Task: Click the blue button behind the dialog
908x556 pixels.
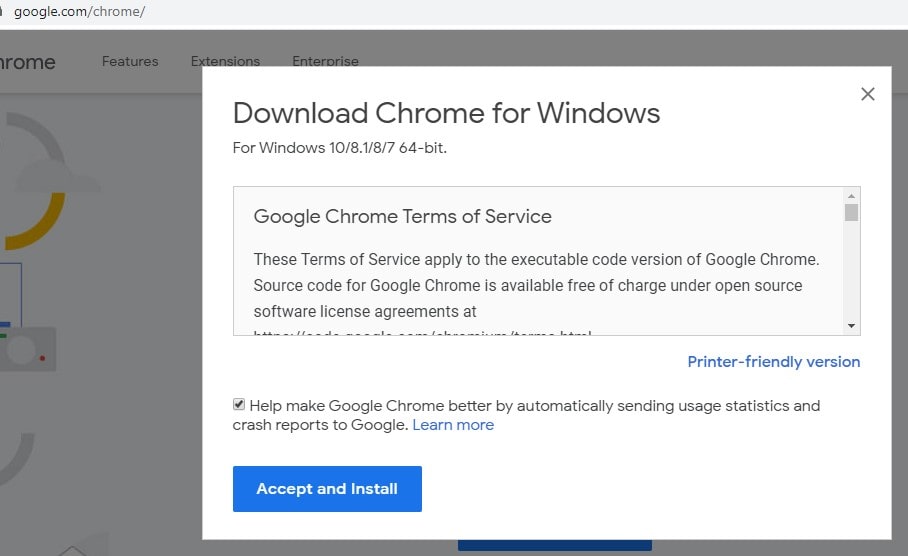Action: 554,546
